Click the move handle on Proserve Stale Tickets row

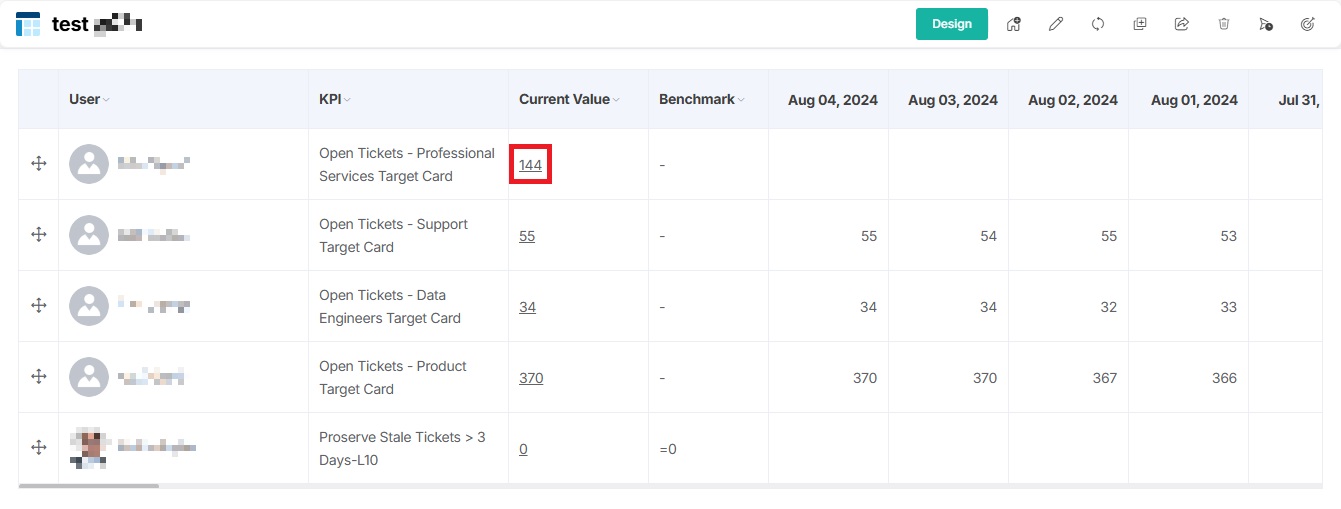pyautogui.click(x=39, y=448)
